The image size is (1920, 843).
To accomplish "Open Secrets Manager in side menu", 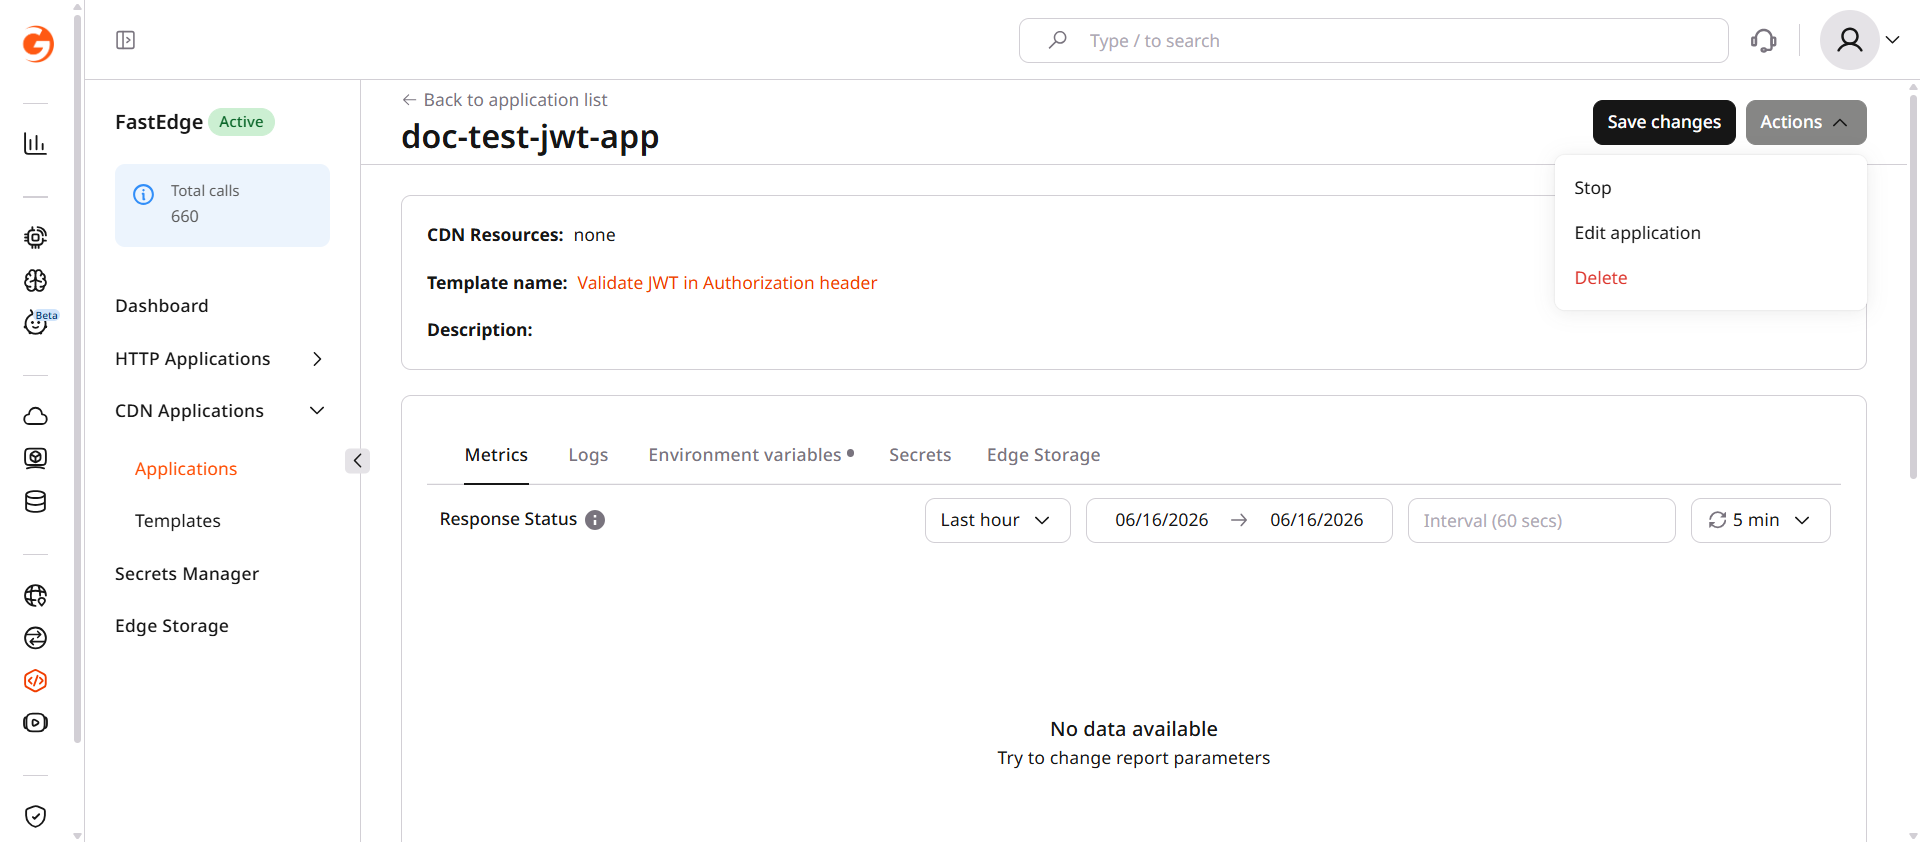I will click(x=187, y=574).
